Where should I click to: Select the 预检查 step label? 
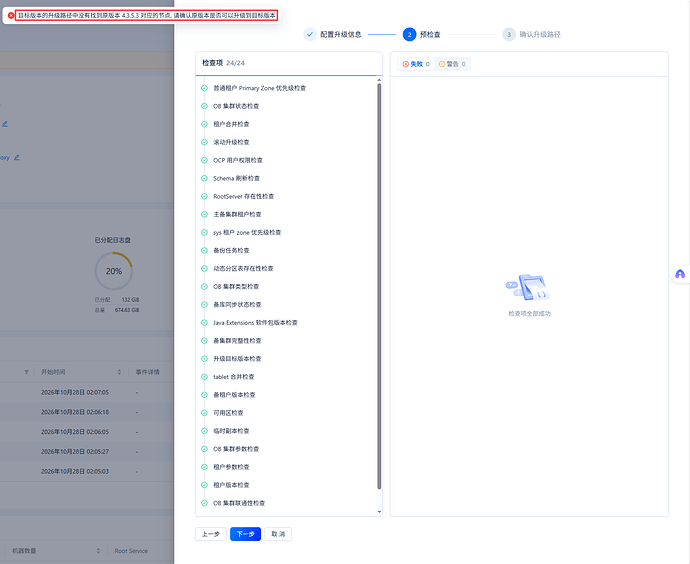coord(430,34)
